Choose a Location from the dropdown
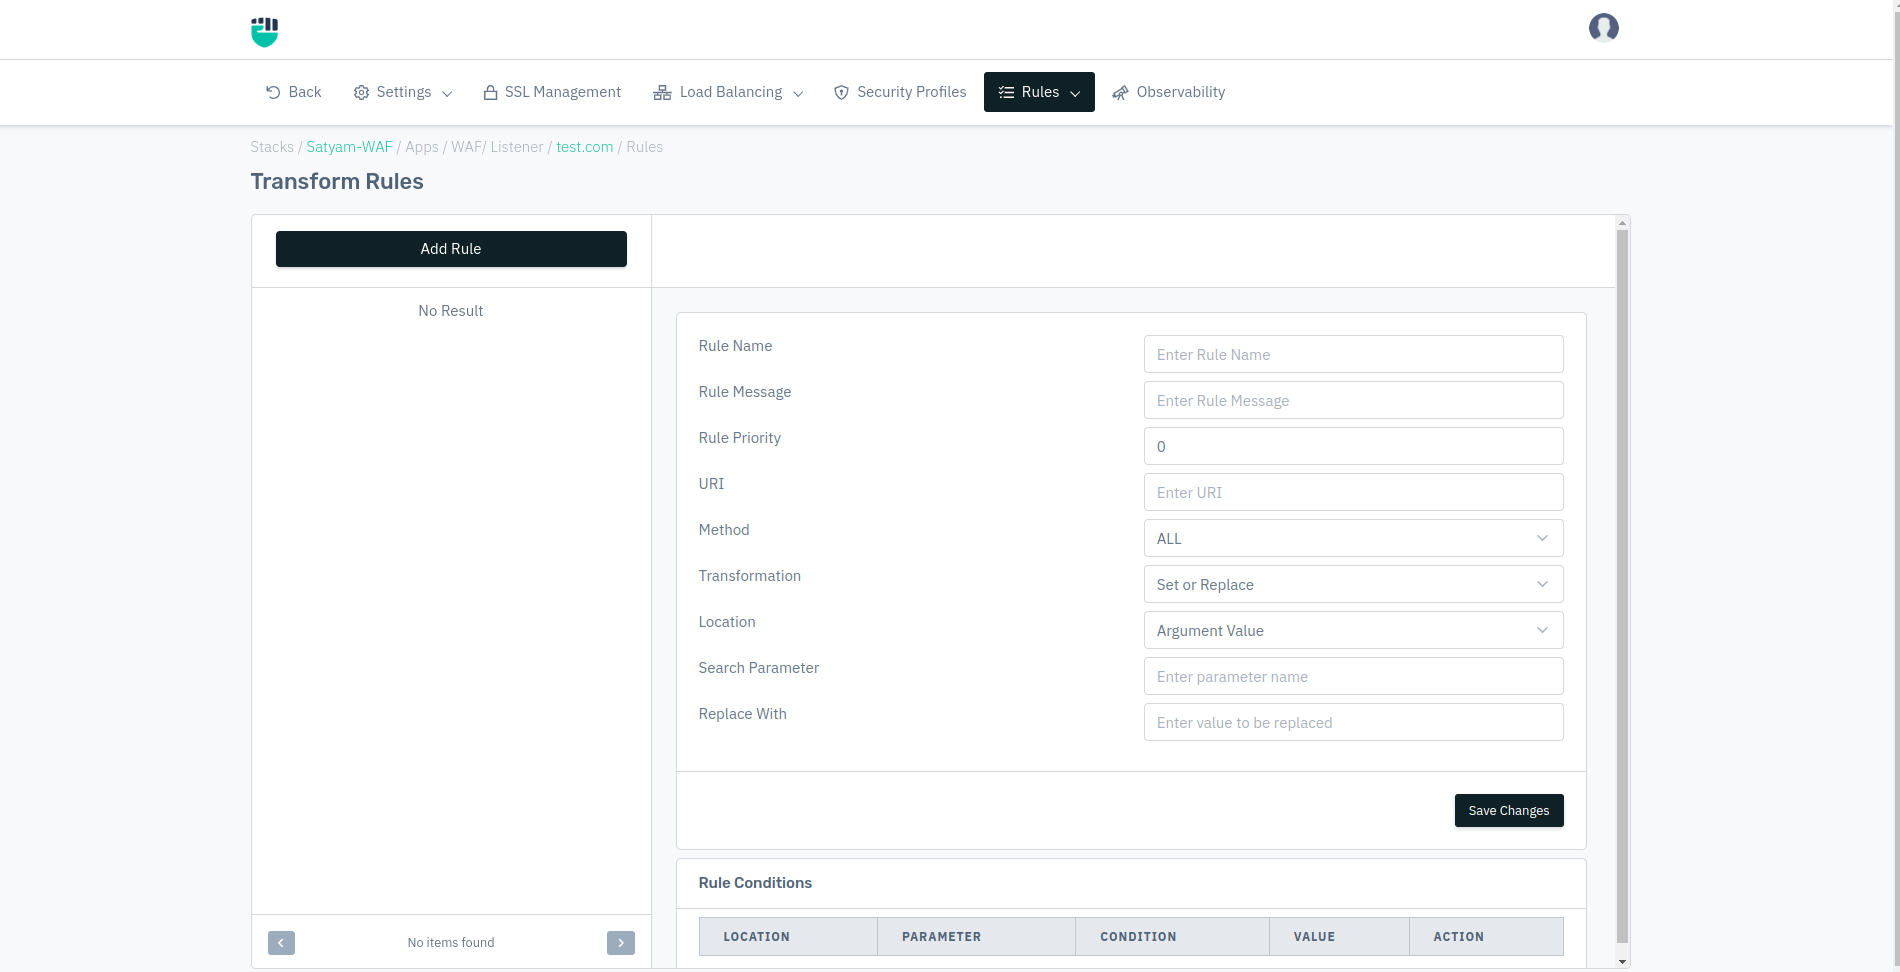1900x972 pixels. point(1352,630)
